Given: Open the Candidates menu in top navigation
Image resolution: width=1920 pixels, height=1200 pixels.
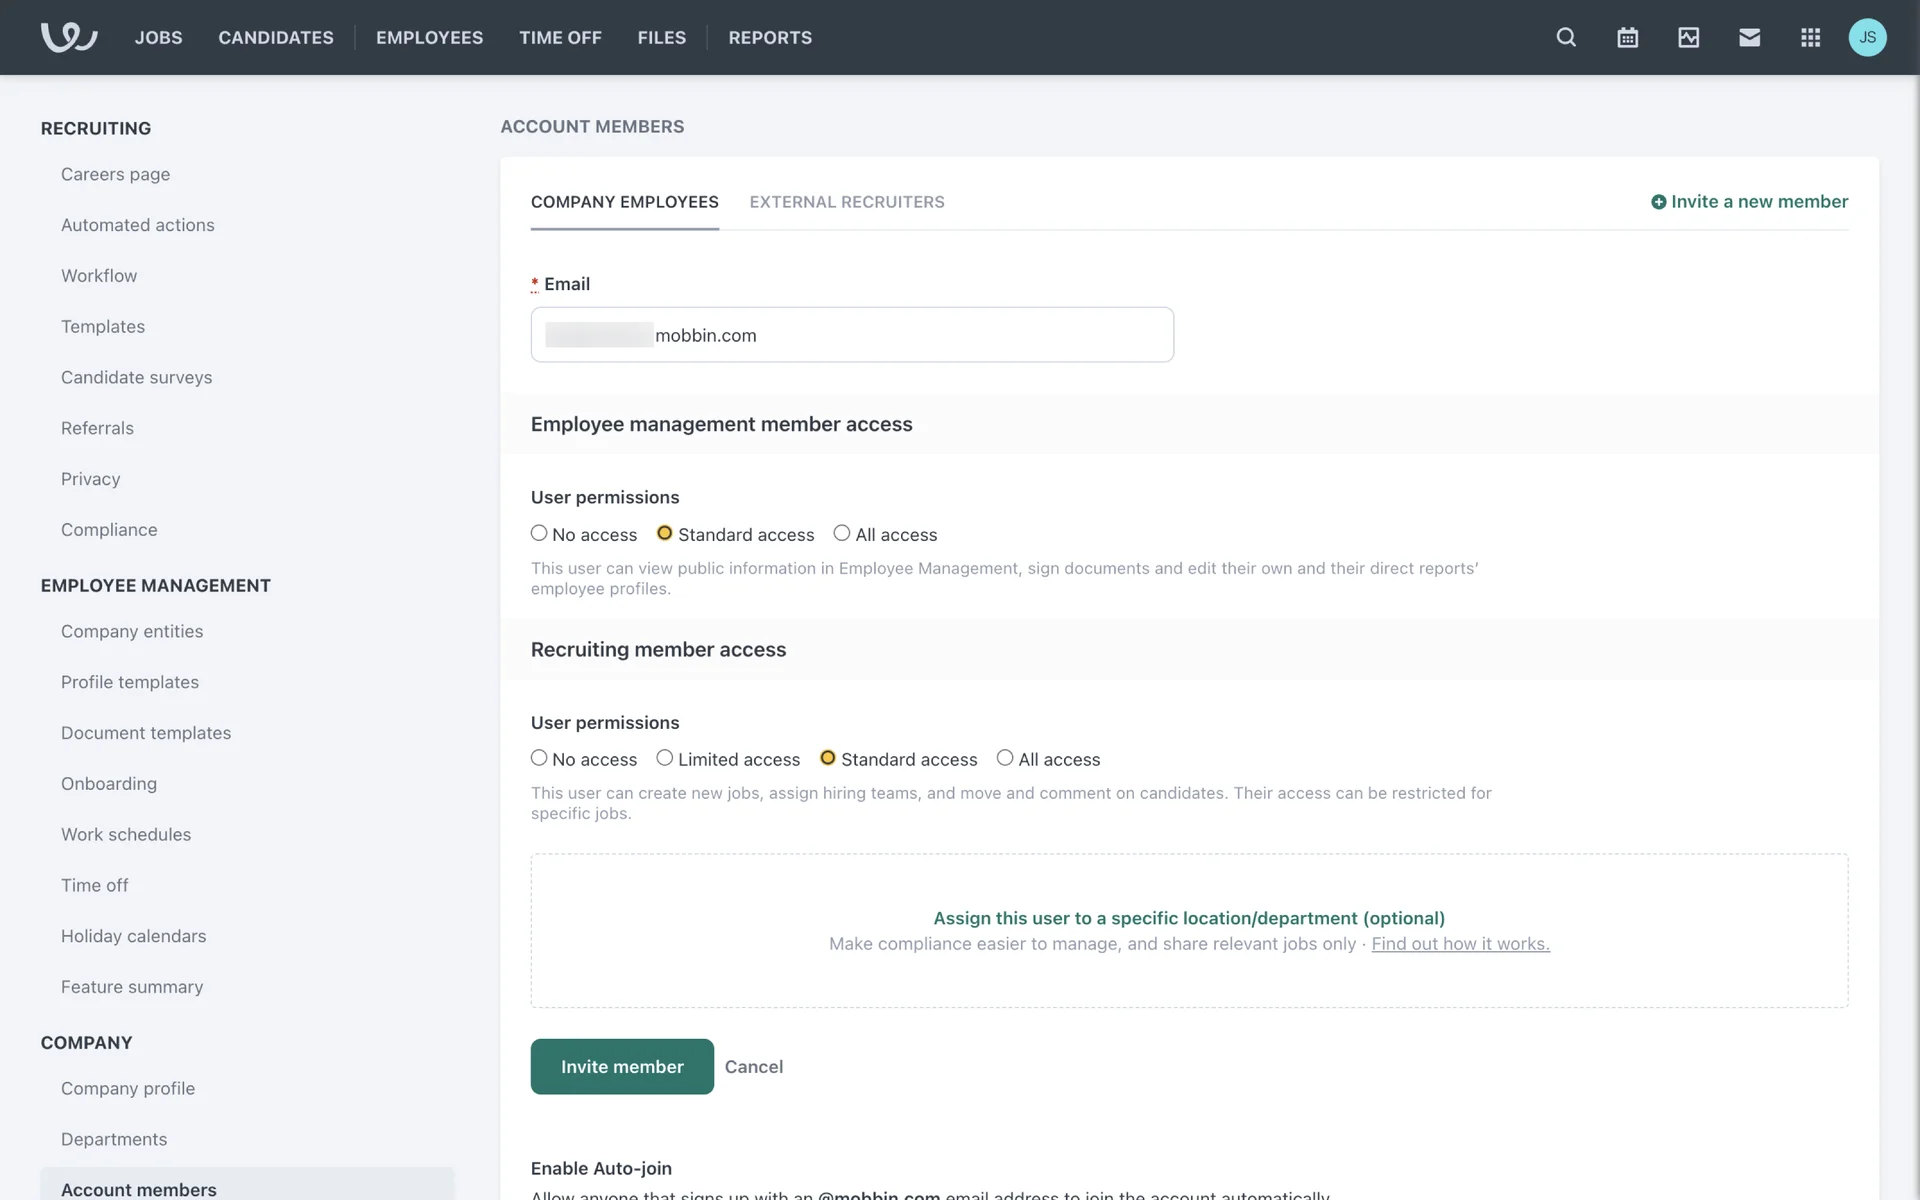Looking at the screenshot, I should click(x=276, y=37).
